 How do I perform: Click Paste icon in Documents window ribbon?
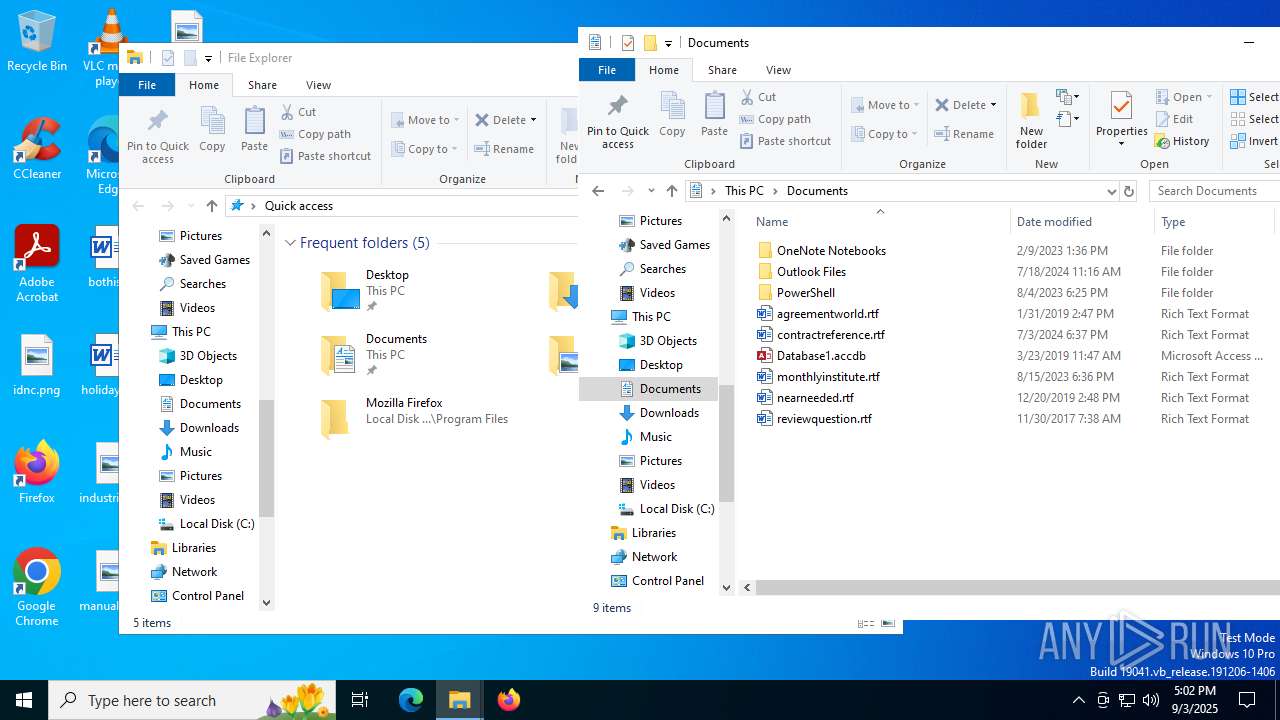pos(714,114)
